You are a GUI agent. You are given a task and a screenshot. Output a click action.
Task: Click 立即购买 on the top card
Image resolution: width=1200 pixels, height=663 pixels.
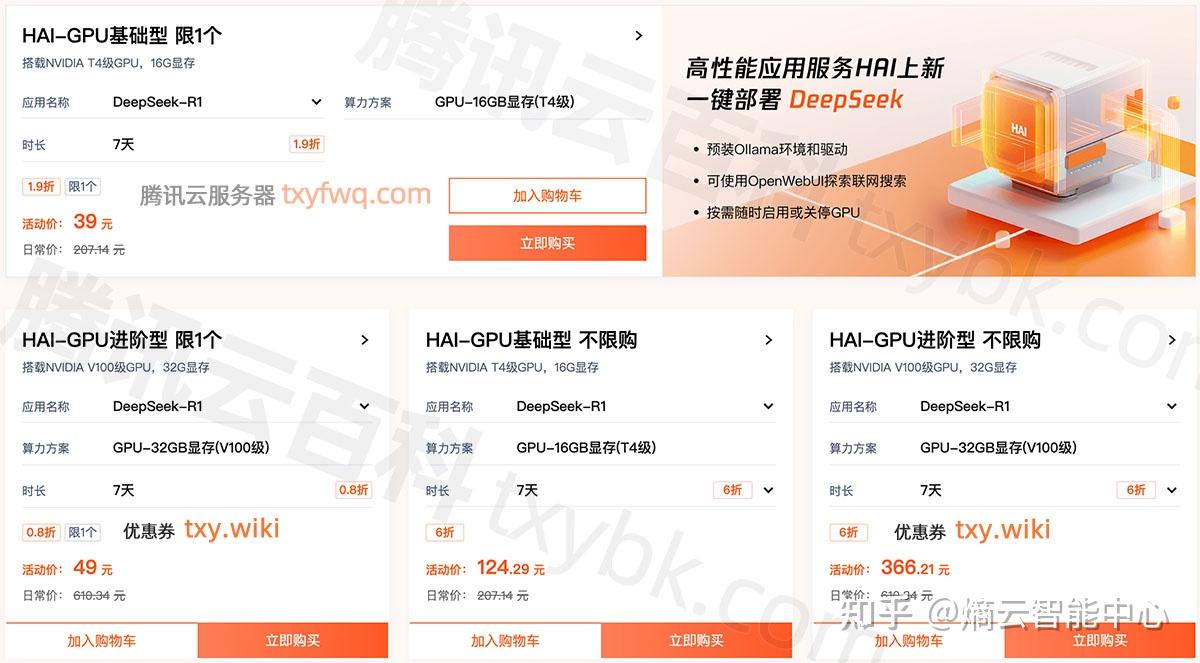(547, 242)
